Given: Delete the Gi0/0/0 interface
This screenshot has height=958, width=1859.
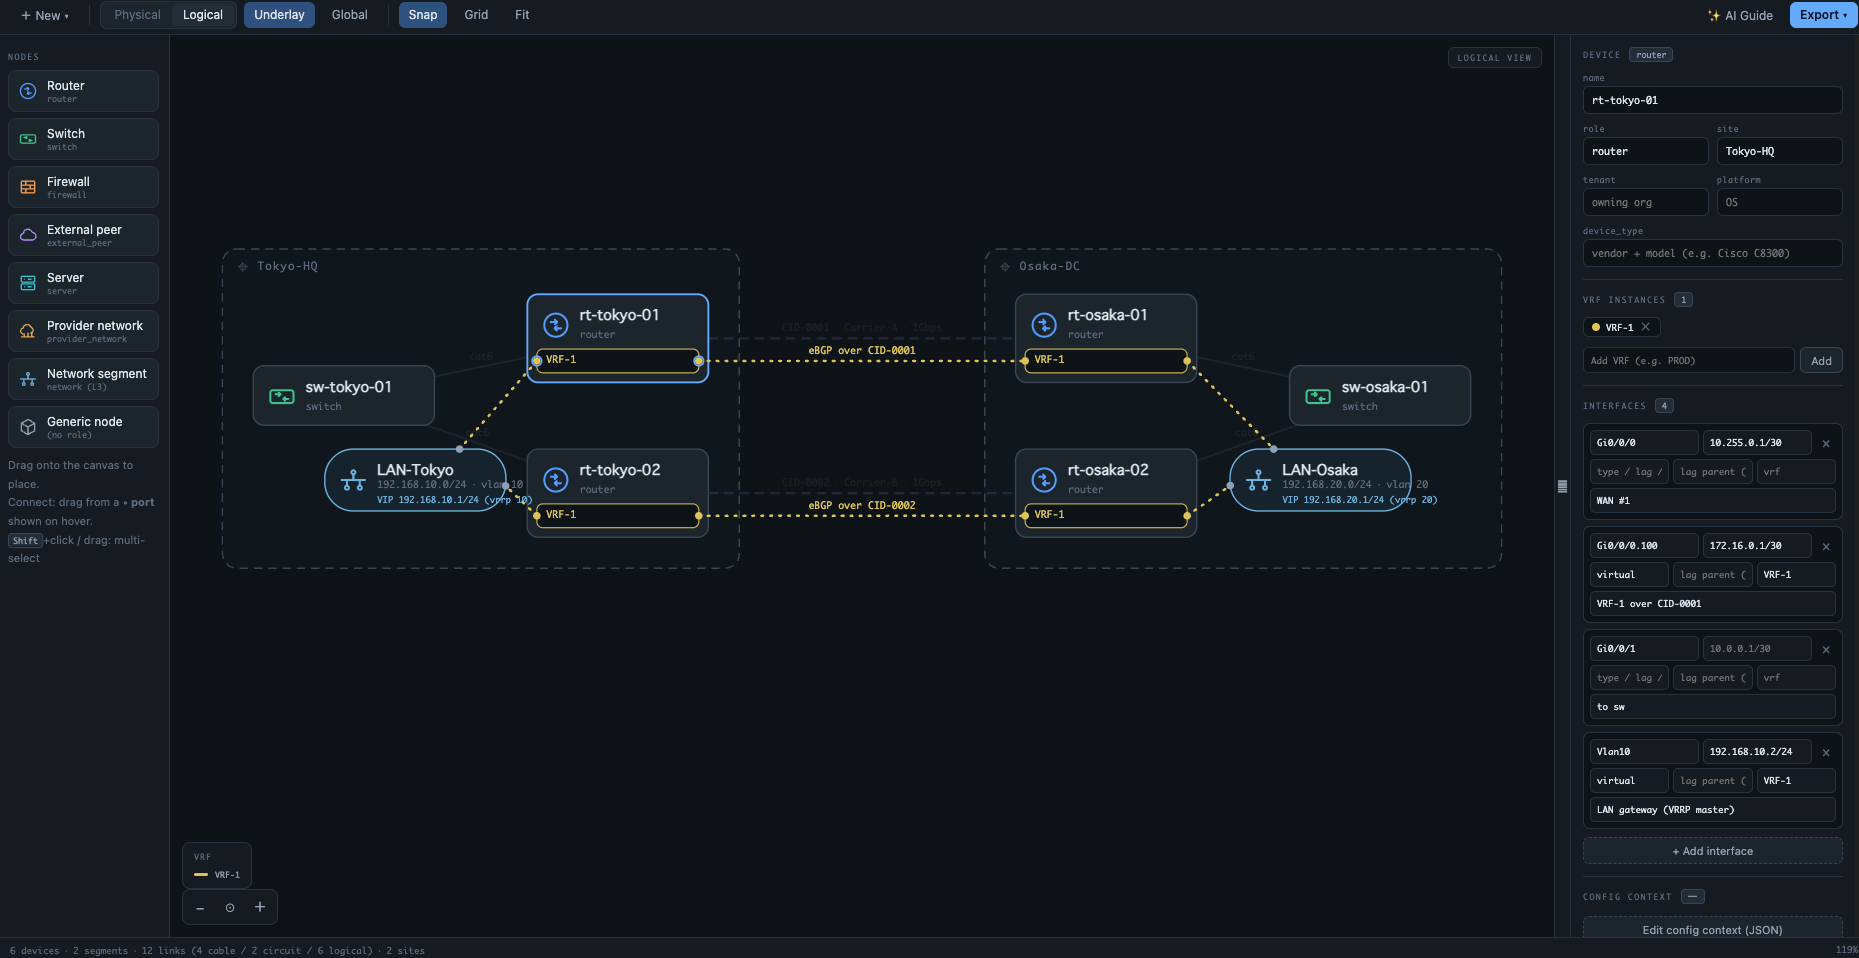Looking at the screenshot, I should pyautogui.click(x=1826, y=443).
